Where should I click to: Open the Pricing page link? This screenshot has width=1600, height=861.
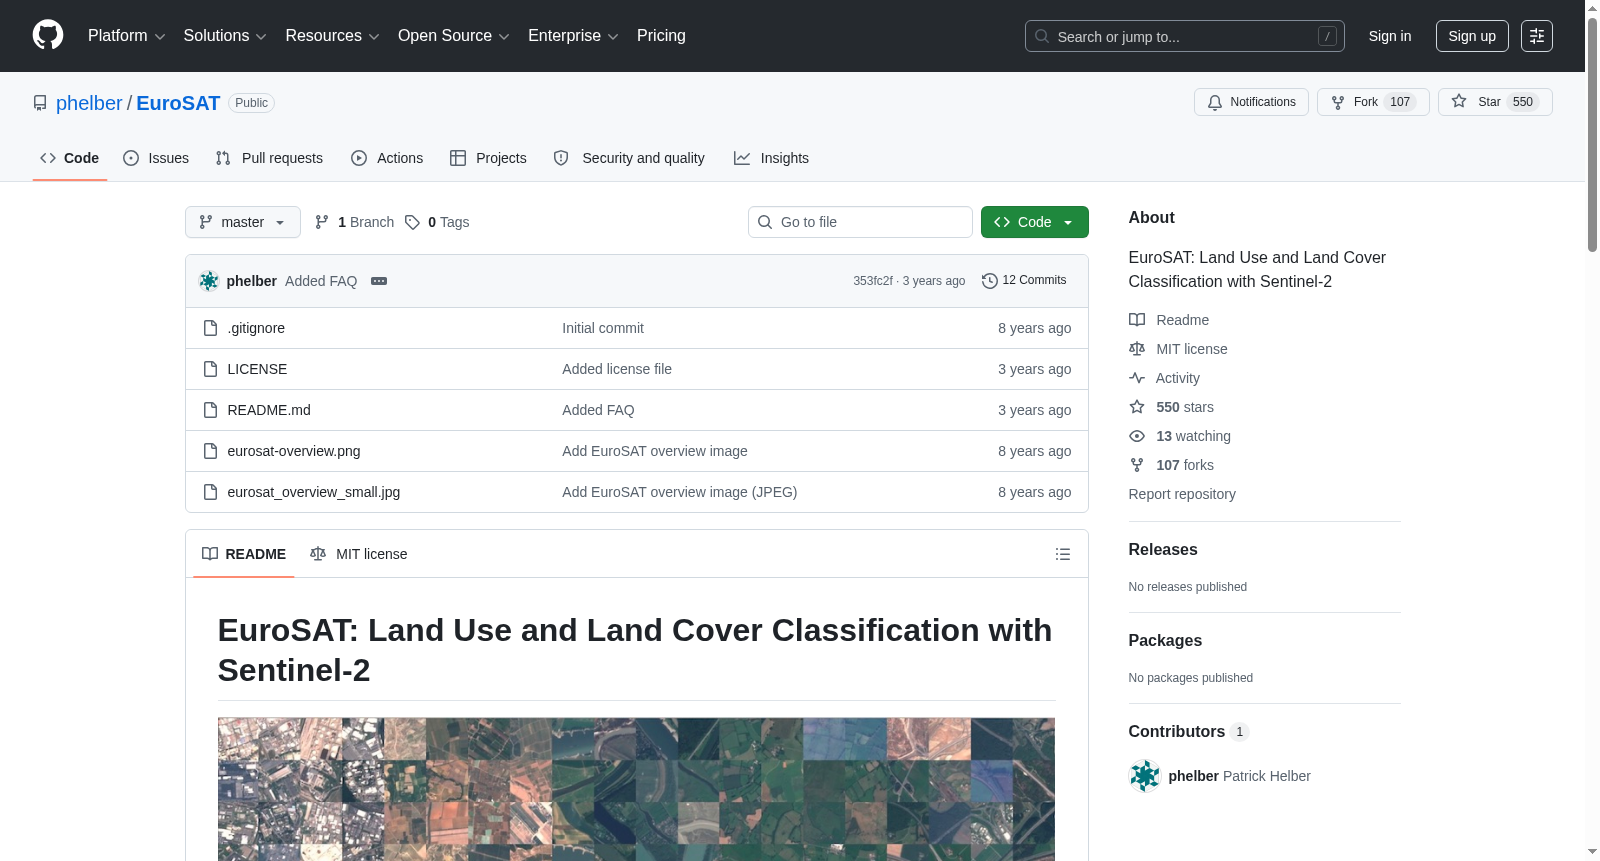pyautogui.click(x=661, y=36)
